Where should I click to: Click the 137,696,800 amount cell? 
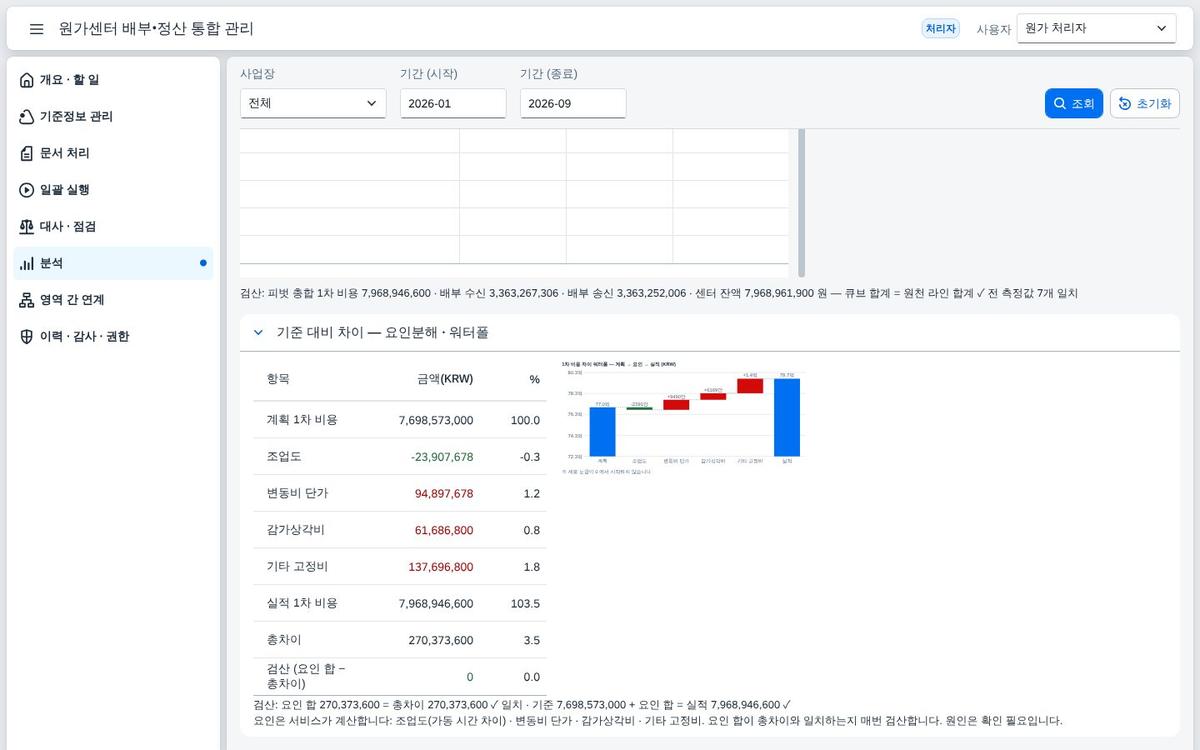(x=441, y=567)
